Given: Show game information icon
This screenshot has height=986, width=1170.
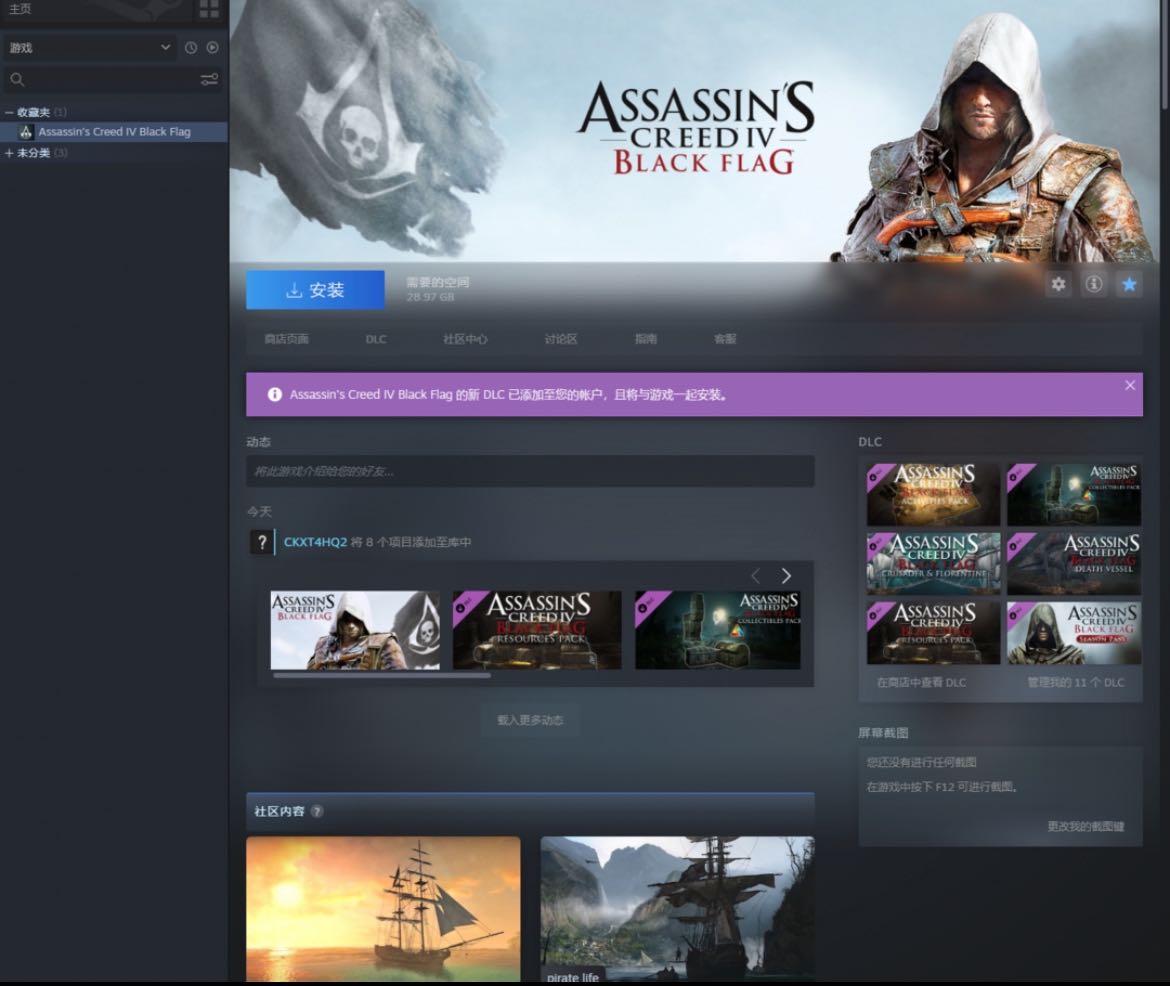Looking at the screenshot, I should coord(1094,284).
